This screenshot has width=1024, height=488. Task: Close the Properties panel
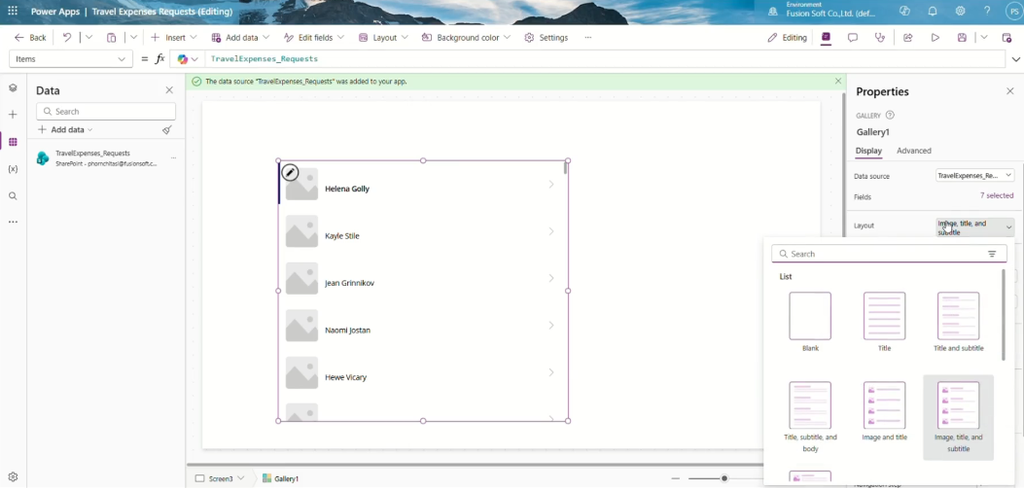tap(1010, 91)
